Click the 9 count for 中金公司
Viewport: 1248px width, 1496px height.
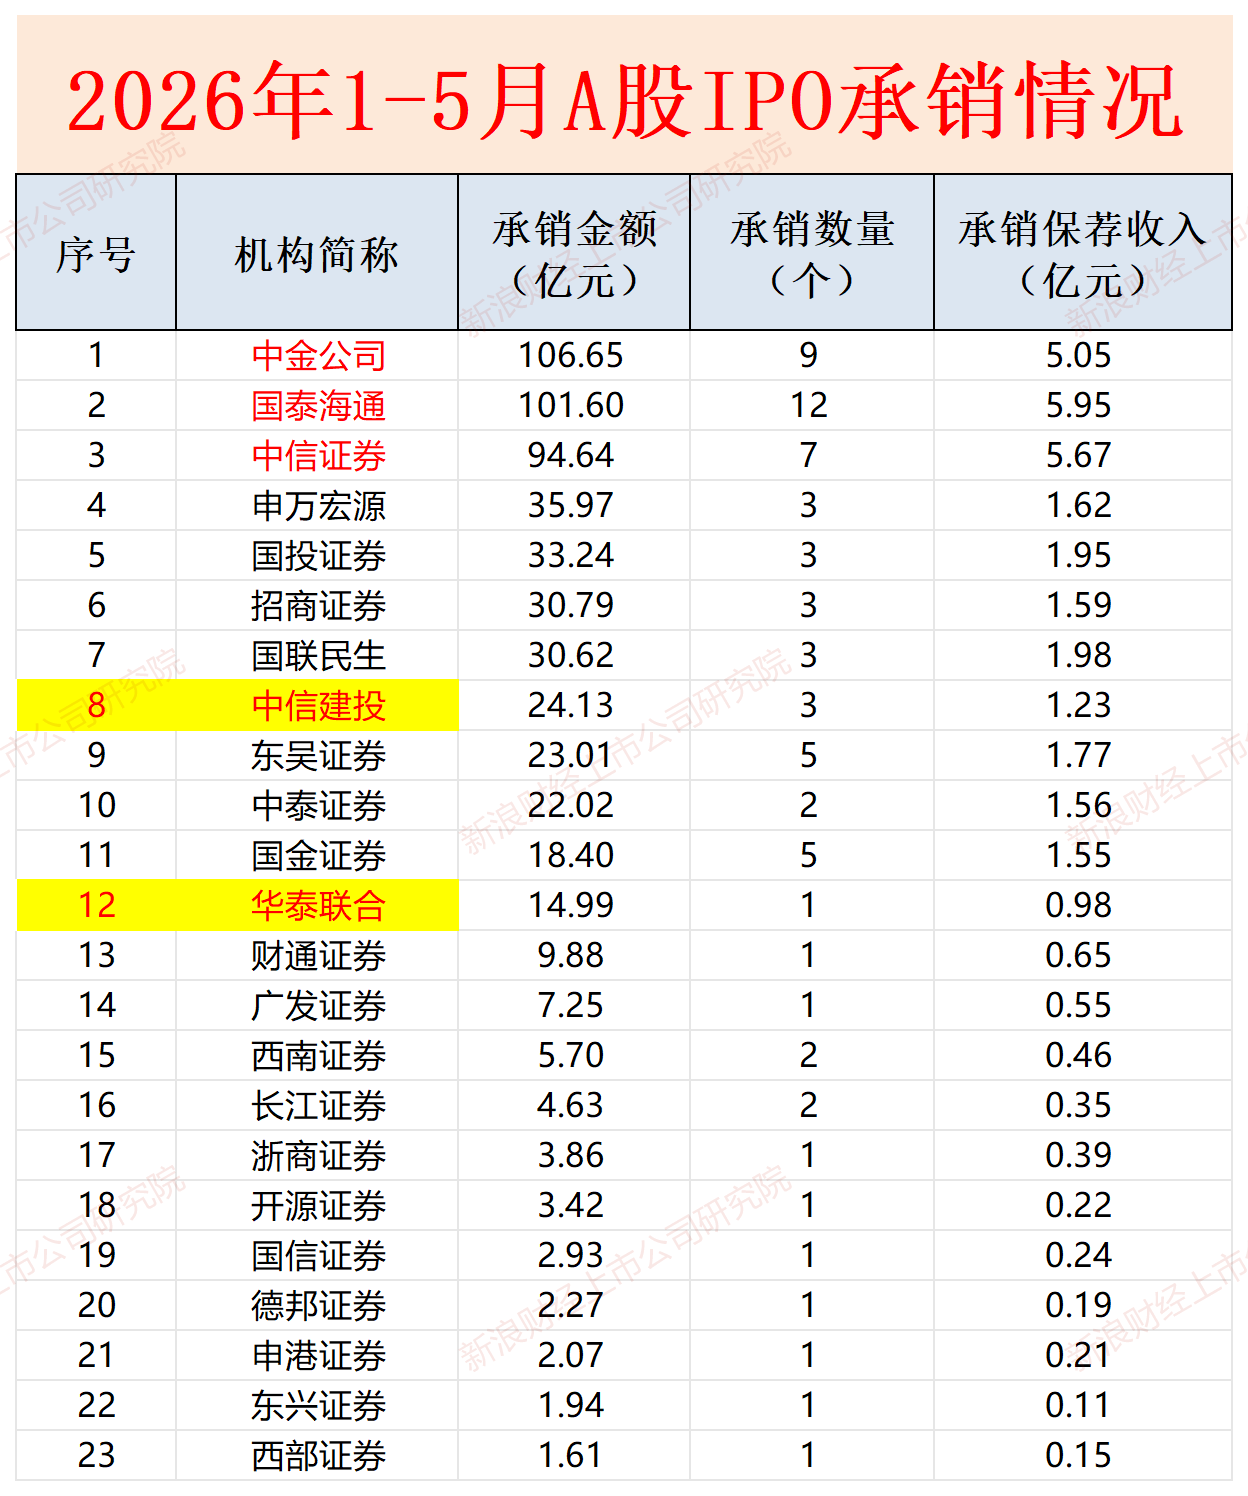click(x=812, y=356)
